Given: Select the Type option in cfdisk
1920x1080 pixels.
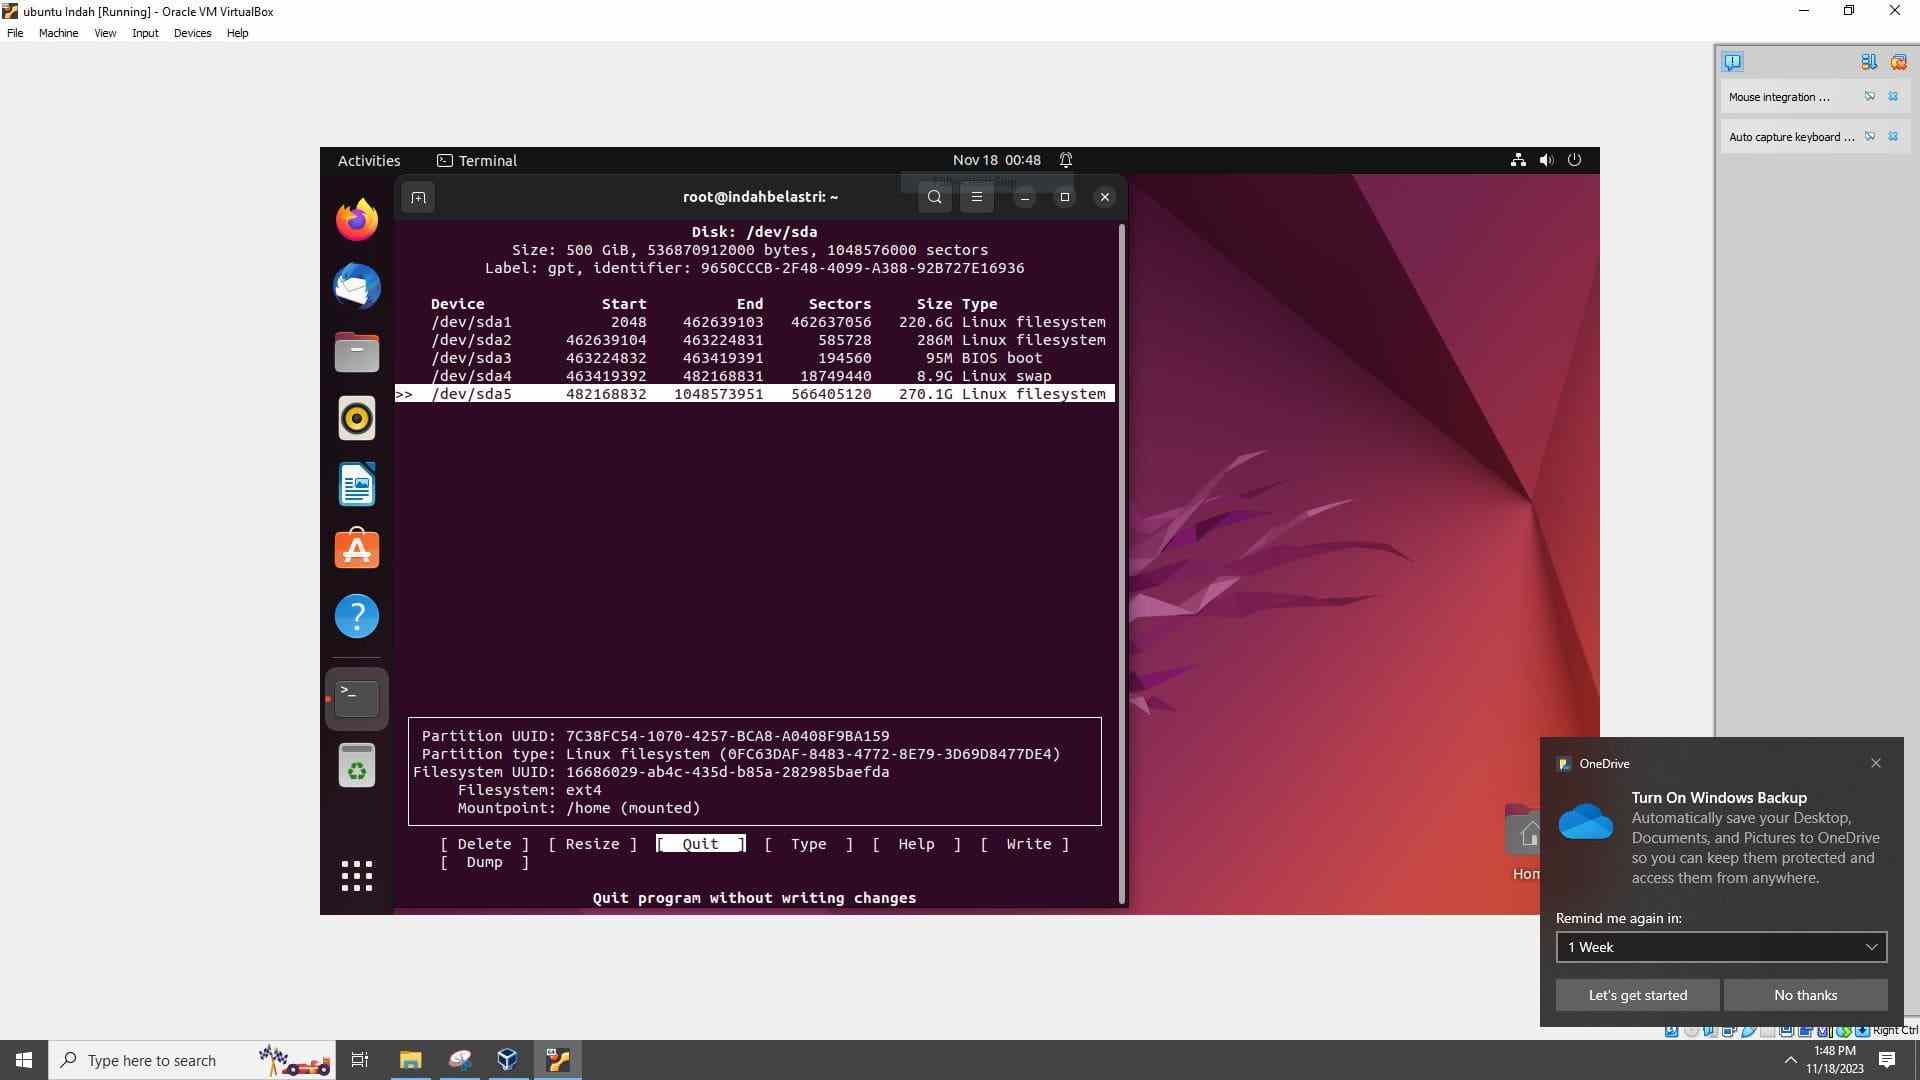Looking at the screenshot, I should click(808, 844).
